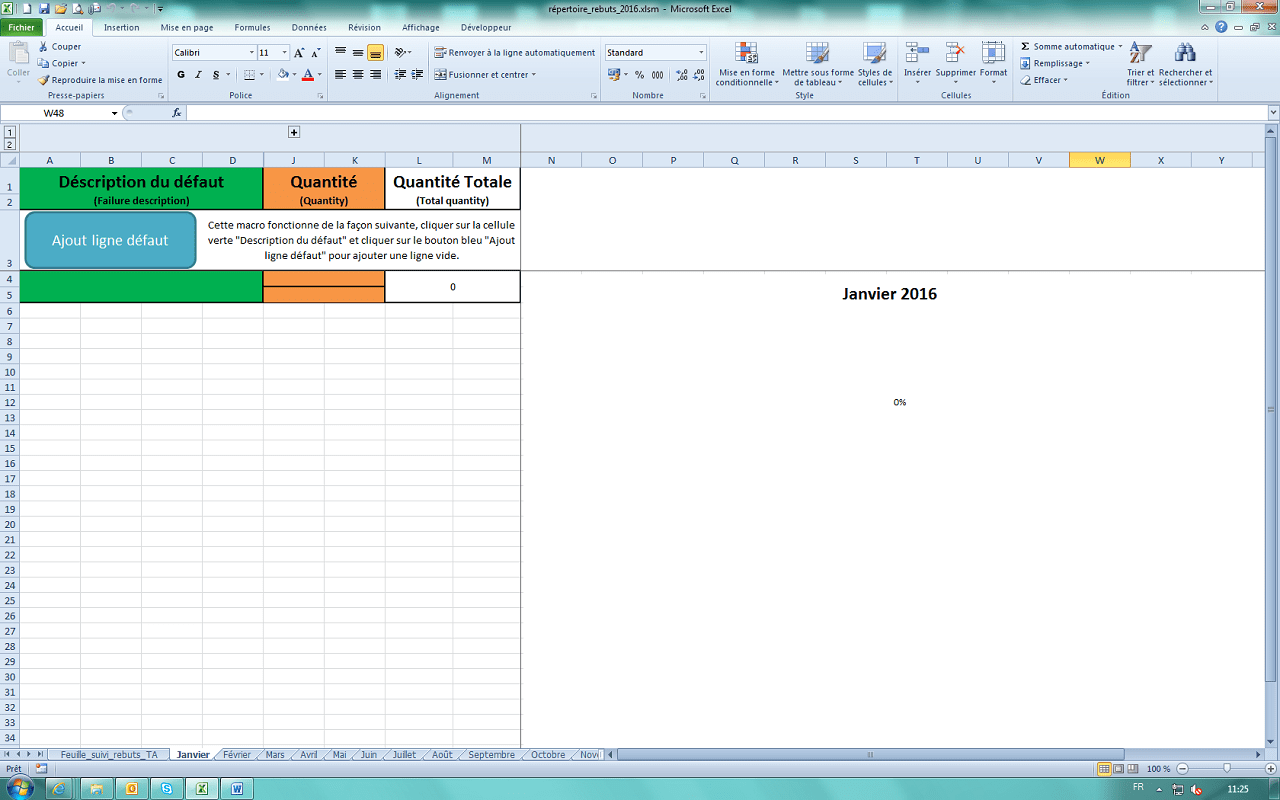Open the Feuille_suivi_rebuts_TA sheet tab

tap(109, 755)
